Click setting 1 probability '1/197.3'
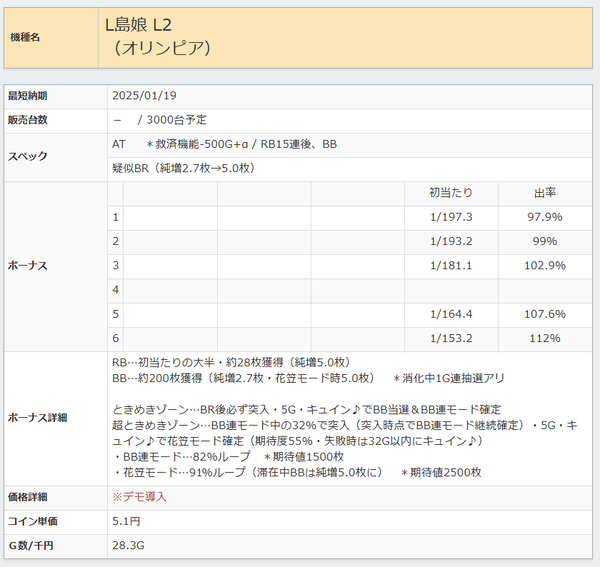Screen dimensions: 600x567 coord(451,217)
